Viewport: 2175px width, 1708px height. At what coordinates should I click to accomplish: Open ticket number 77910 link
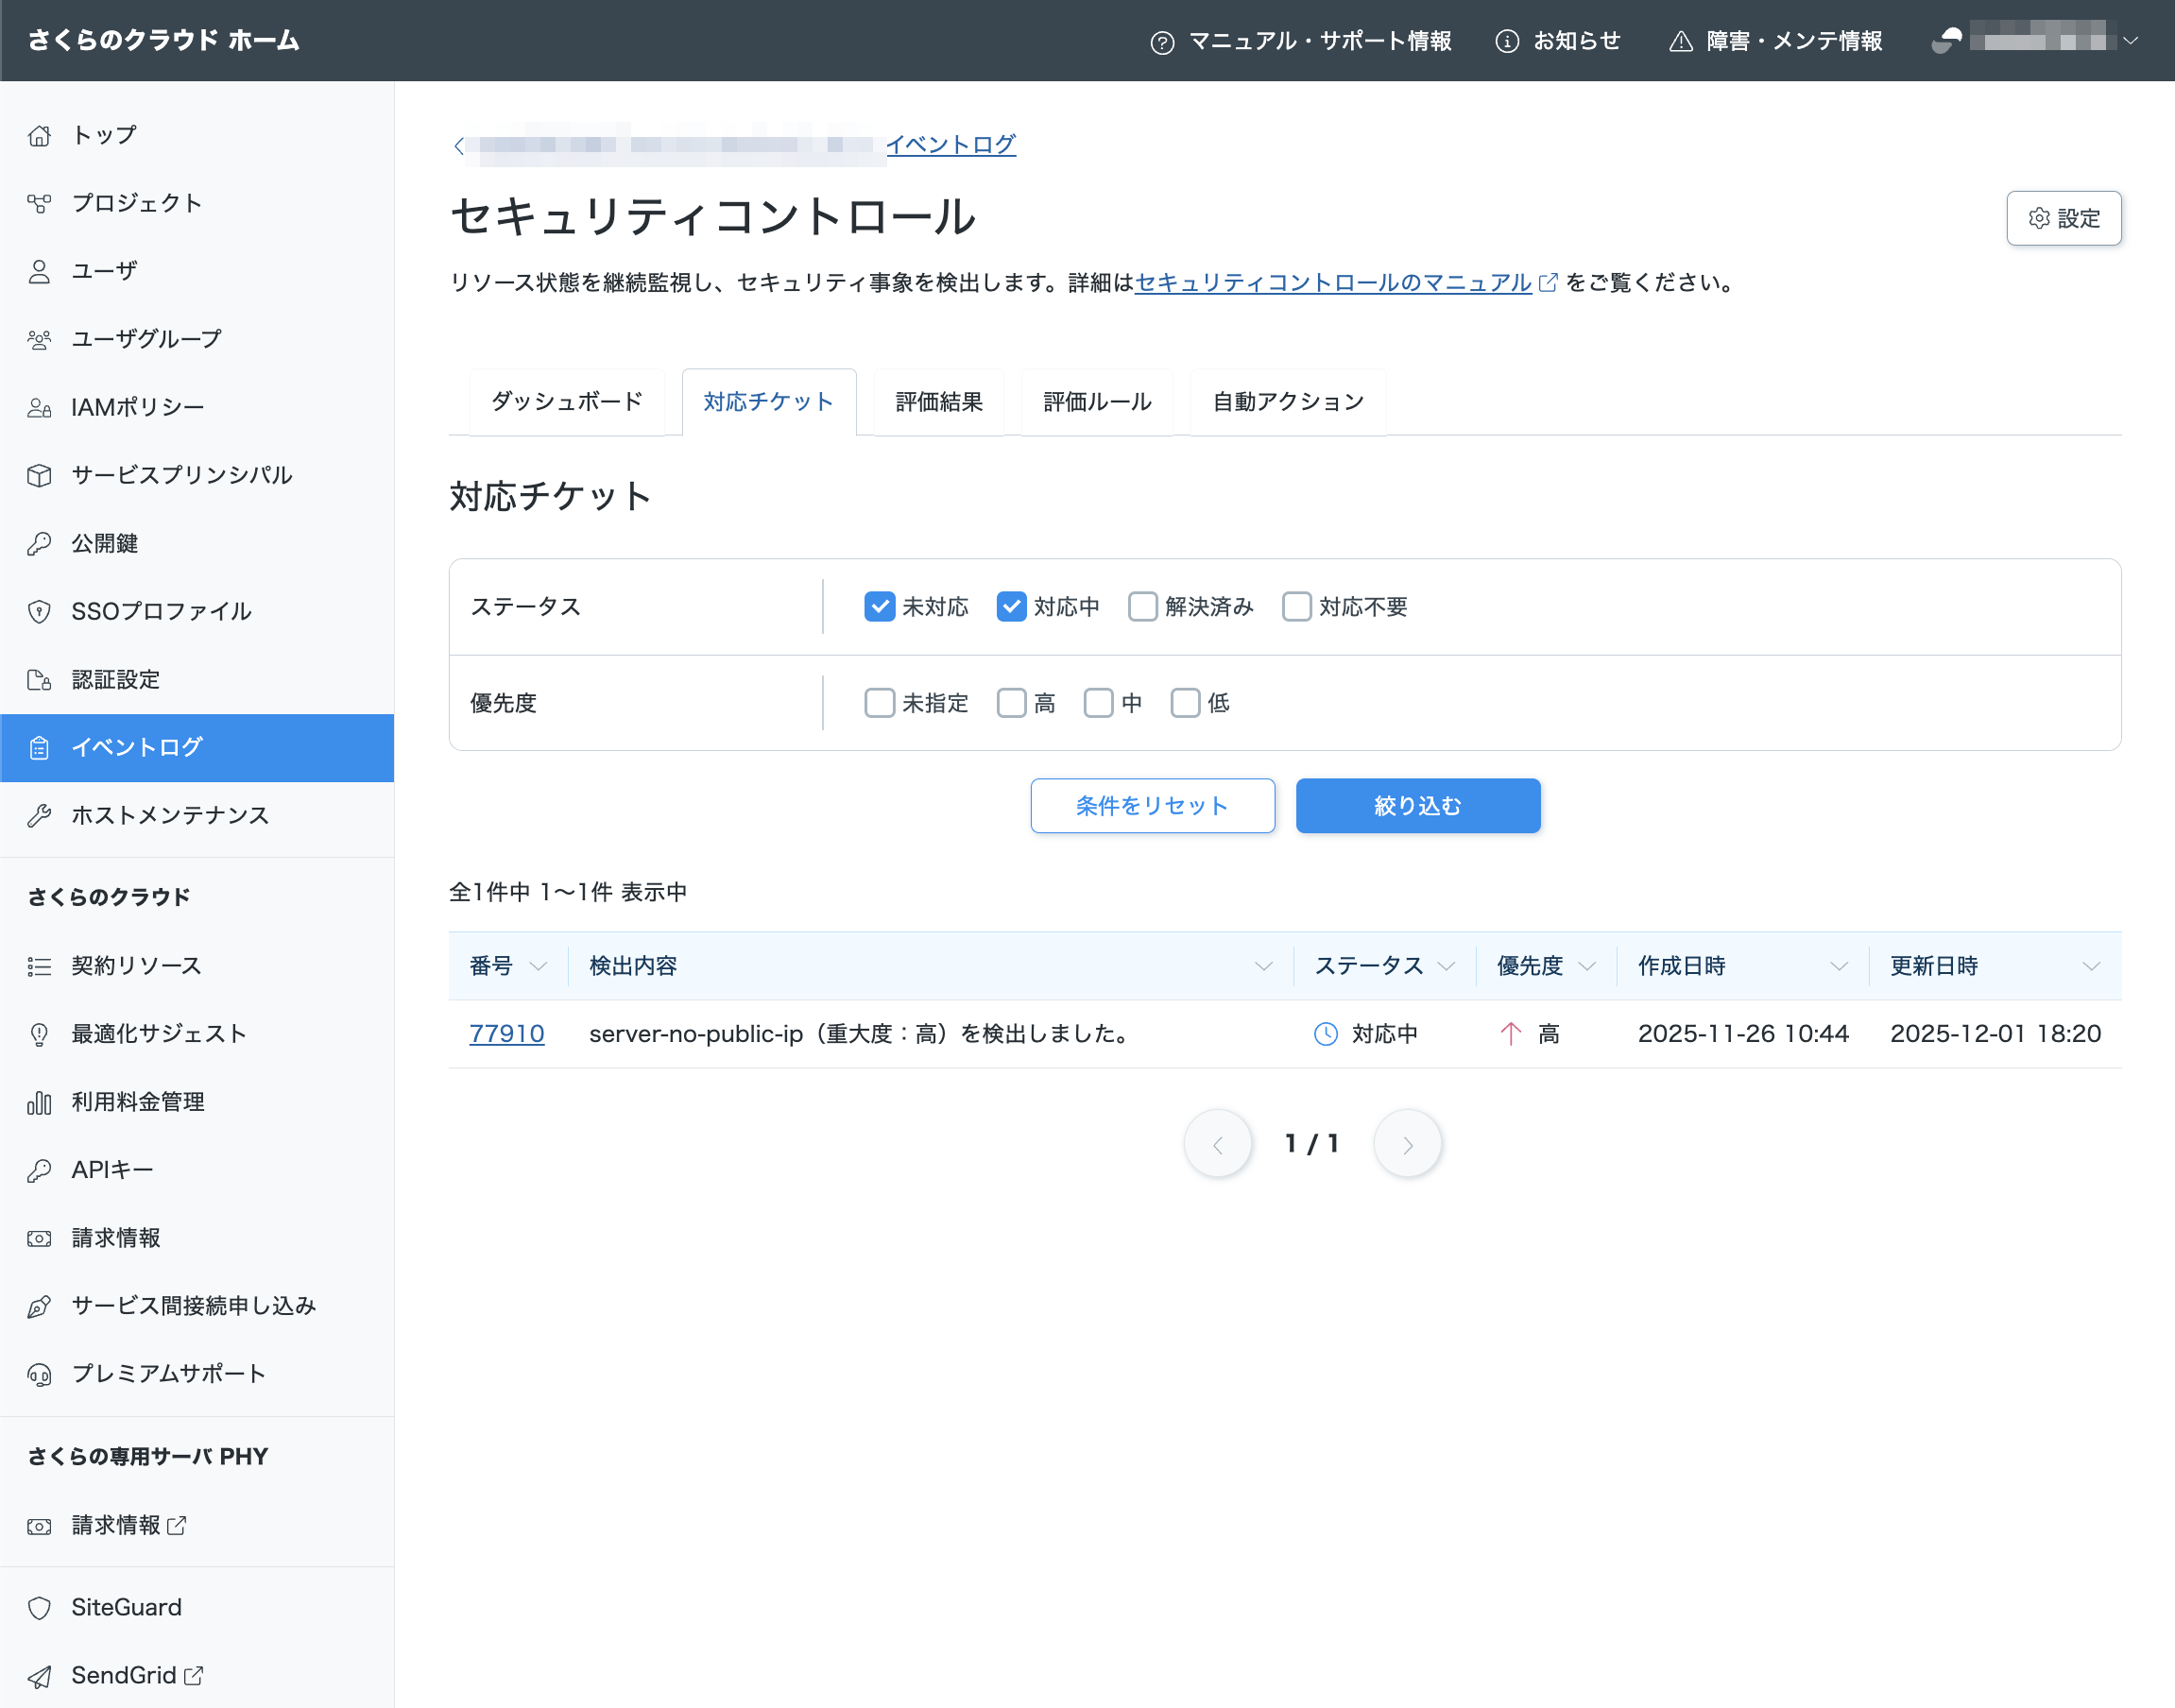[x=507, y=1034]
